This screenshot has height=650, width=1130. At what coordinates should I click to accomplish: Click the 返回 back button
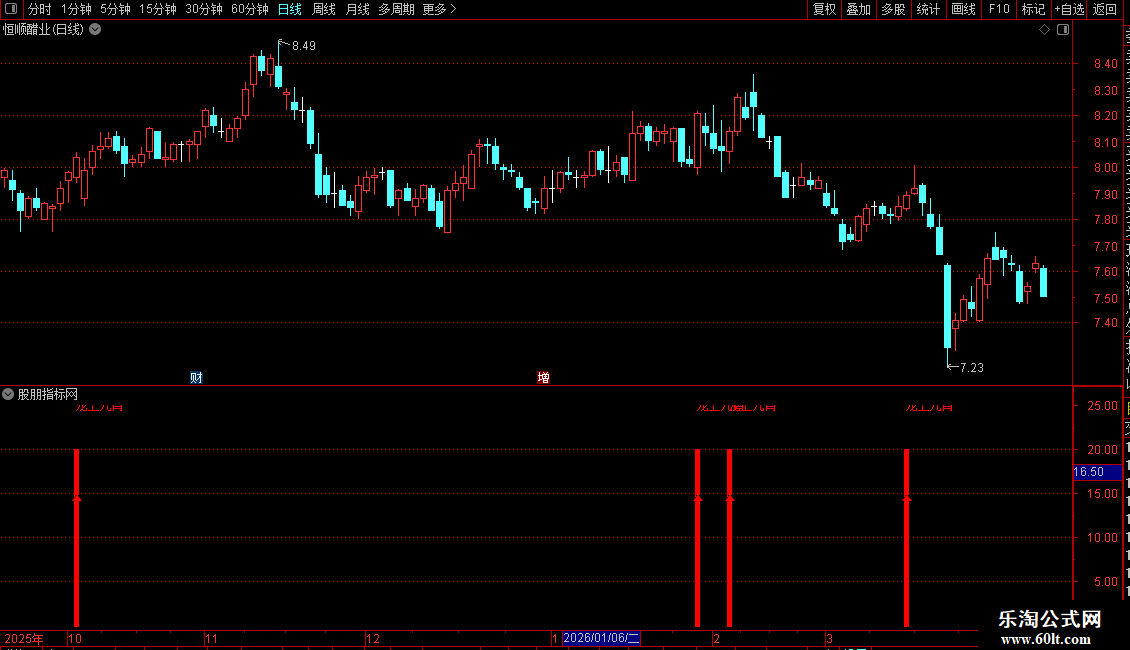(1104, 9)
